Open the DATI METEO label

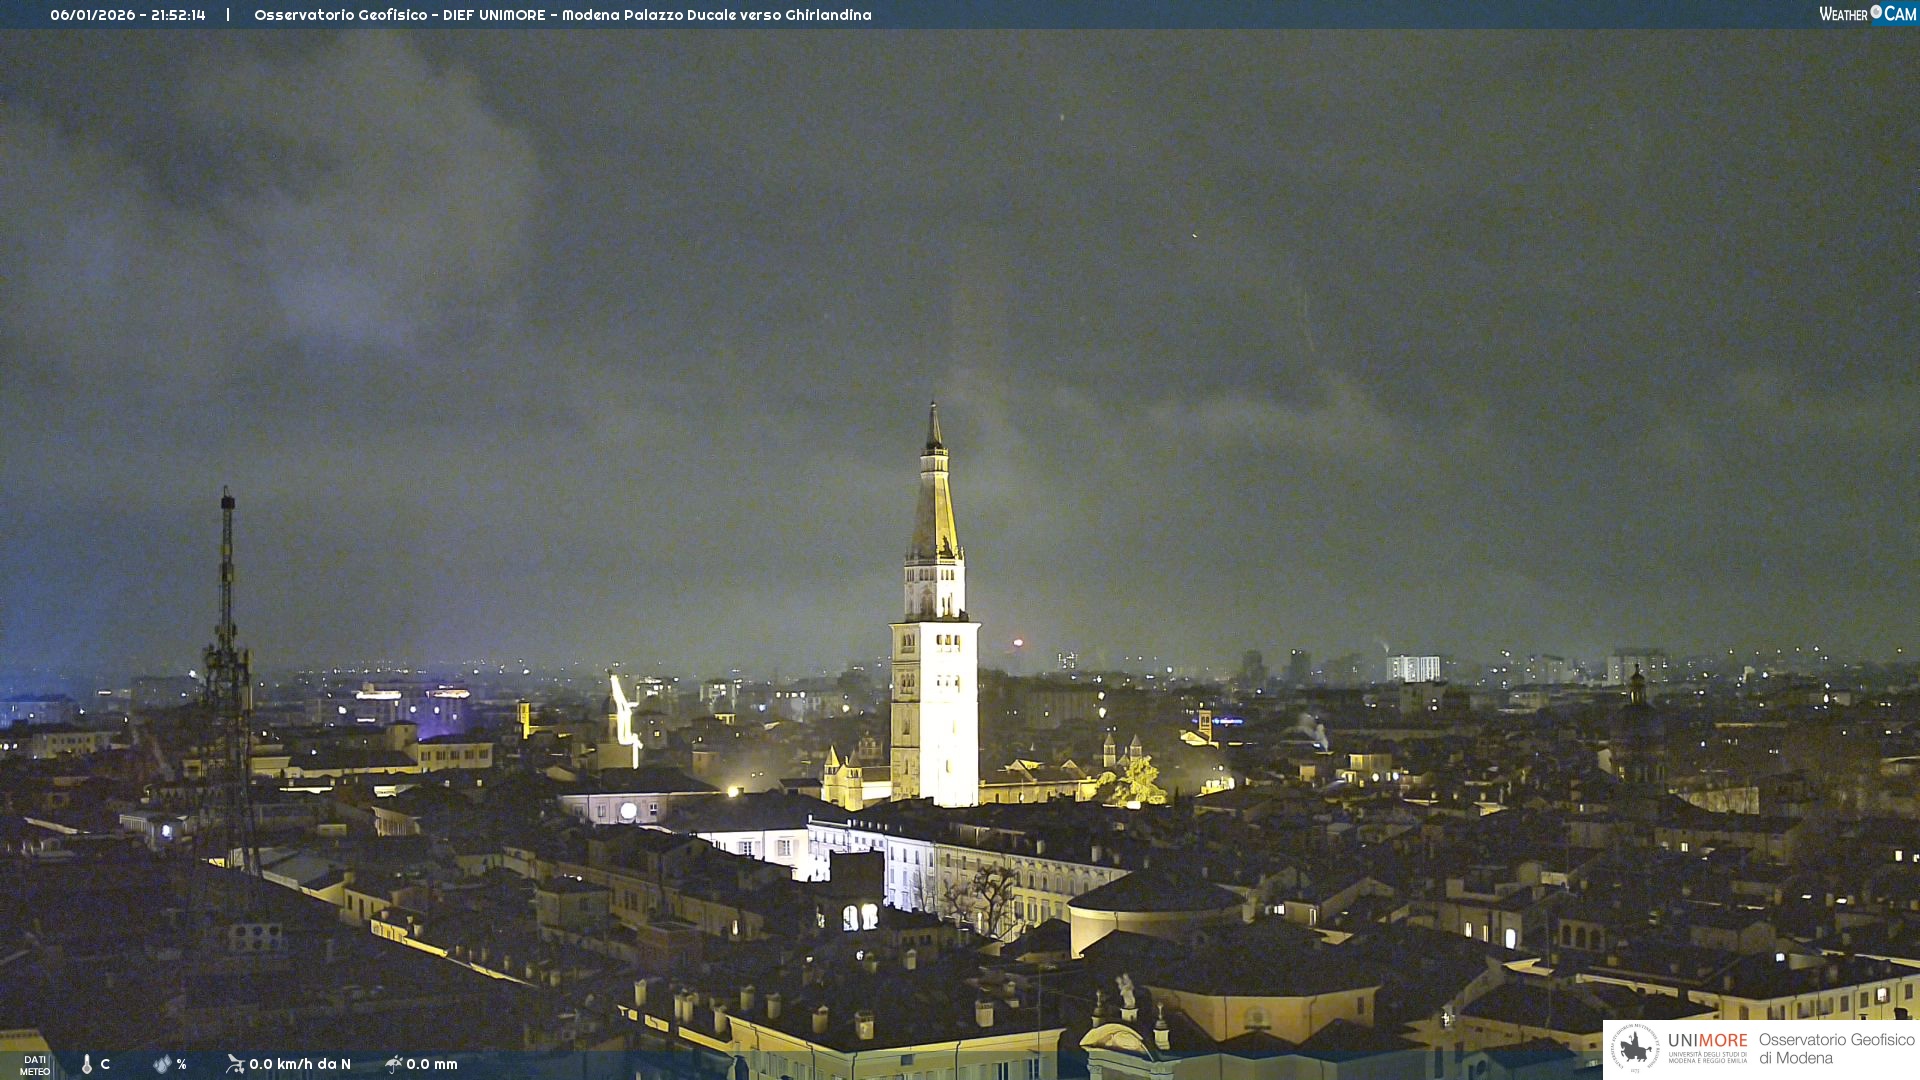pyautogui.click(x=35, y=1065)
